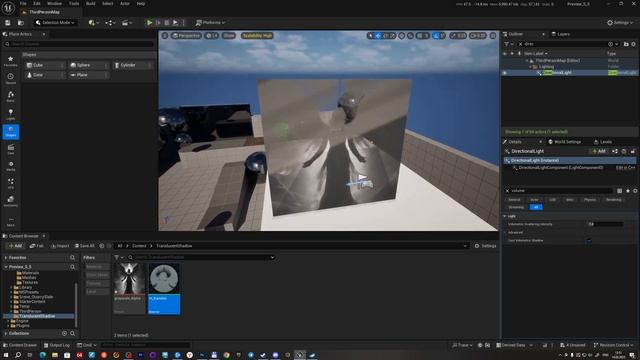Select the Recent category in Place Actors
640x360 pixels.
(11, 79)
